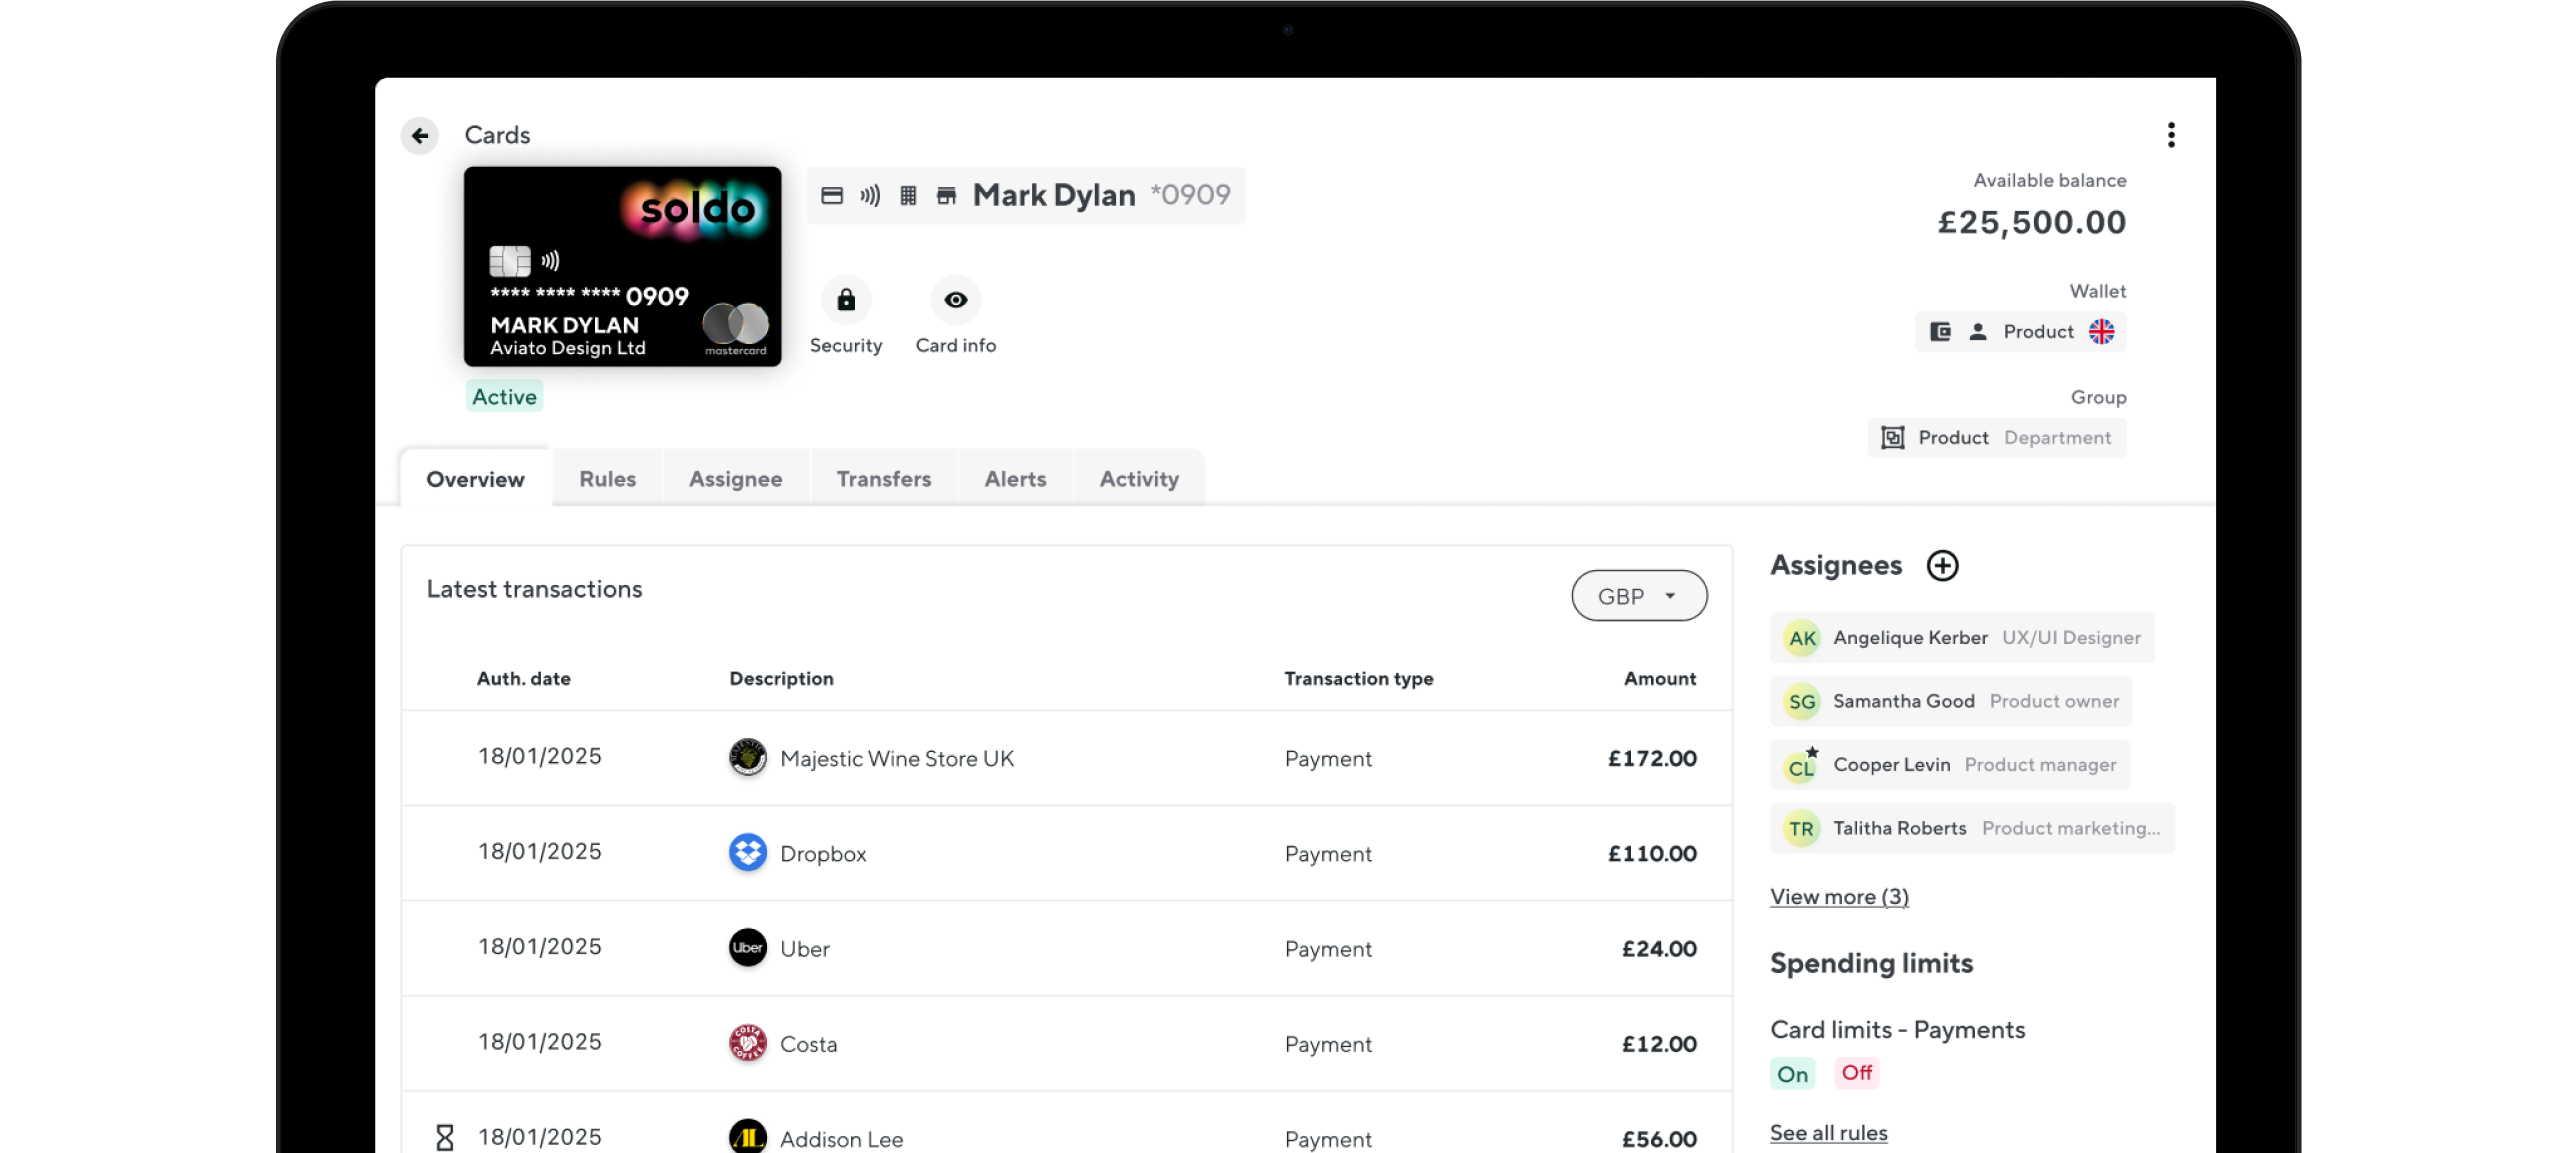Click the Addison Lee merchant logo
This screenshot has width=2560, height=1153.
(x=747, y=1137)
